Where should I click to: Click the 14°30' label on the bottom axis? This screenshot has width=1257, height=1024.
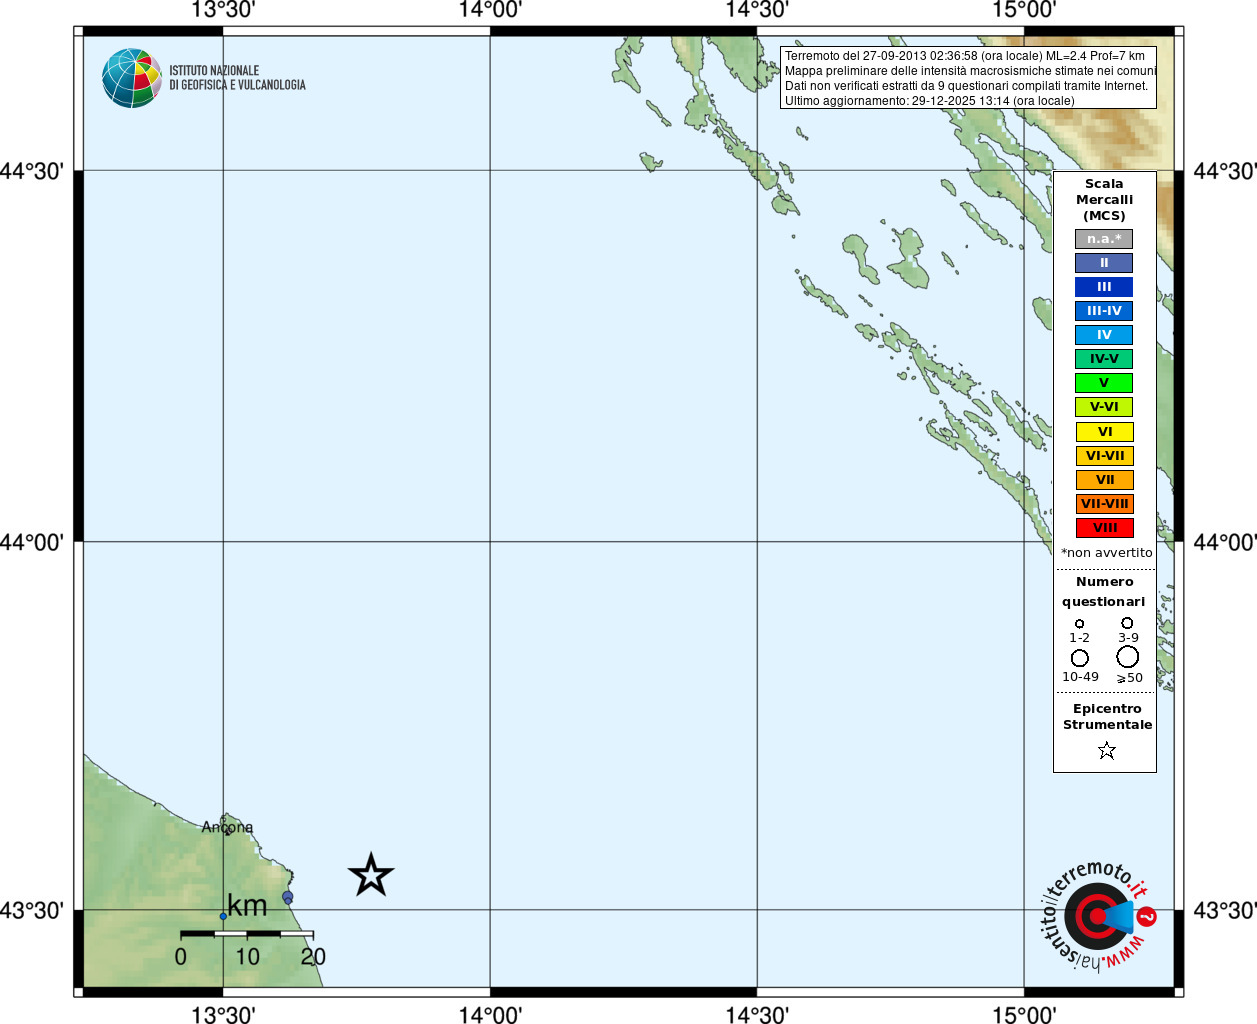point(757,1014)
